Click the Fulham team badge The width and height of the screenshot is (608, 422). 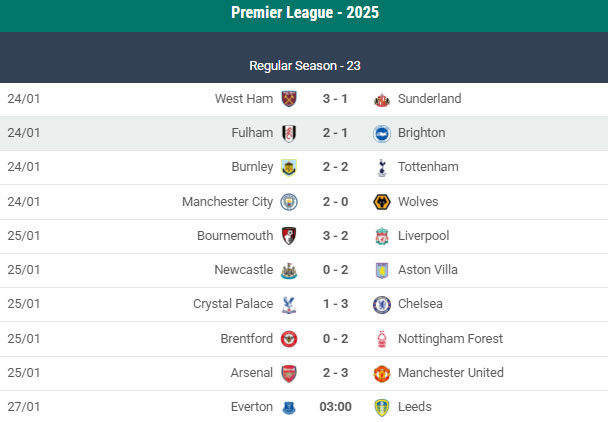click(x=289, y=133)
